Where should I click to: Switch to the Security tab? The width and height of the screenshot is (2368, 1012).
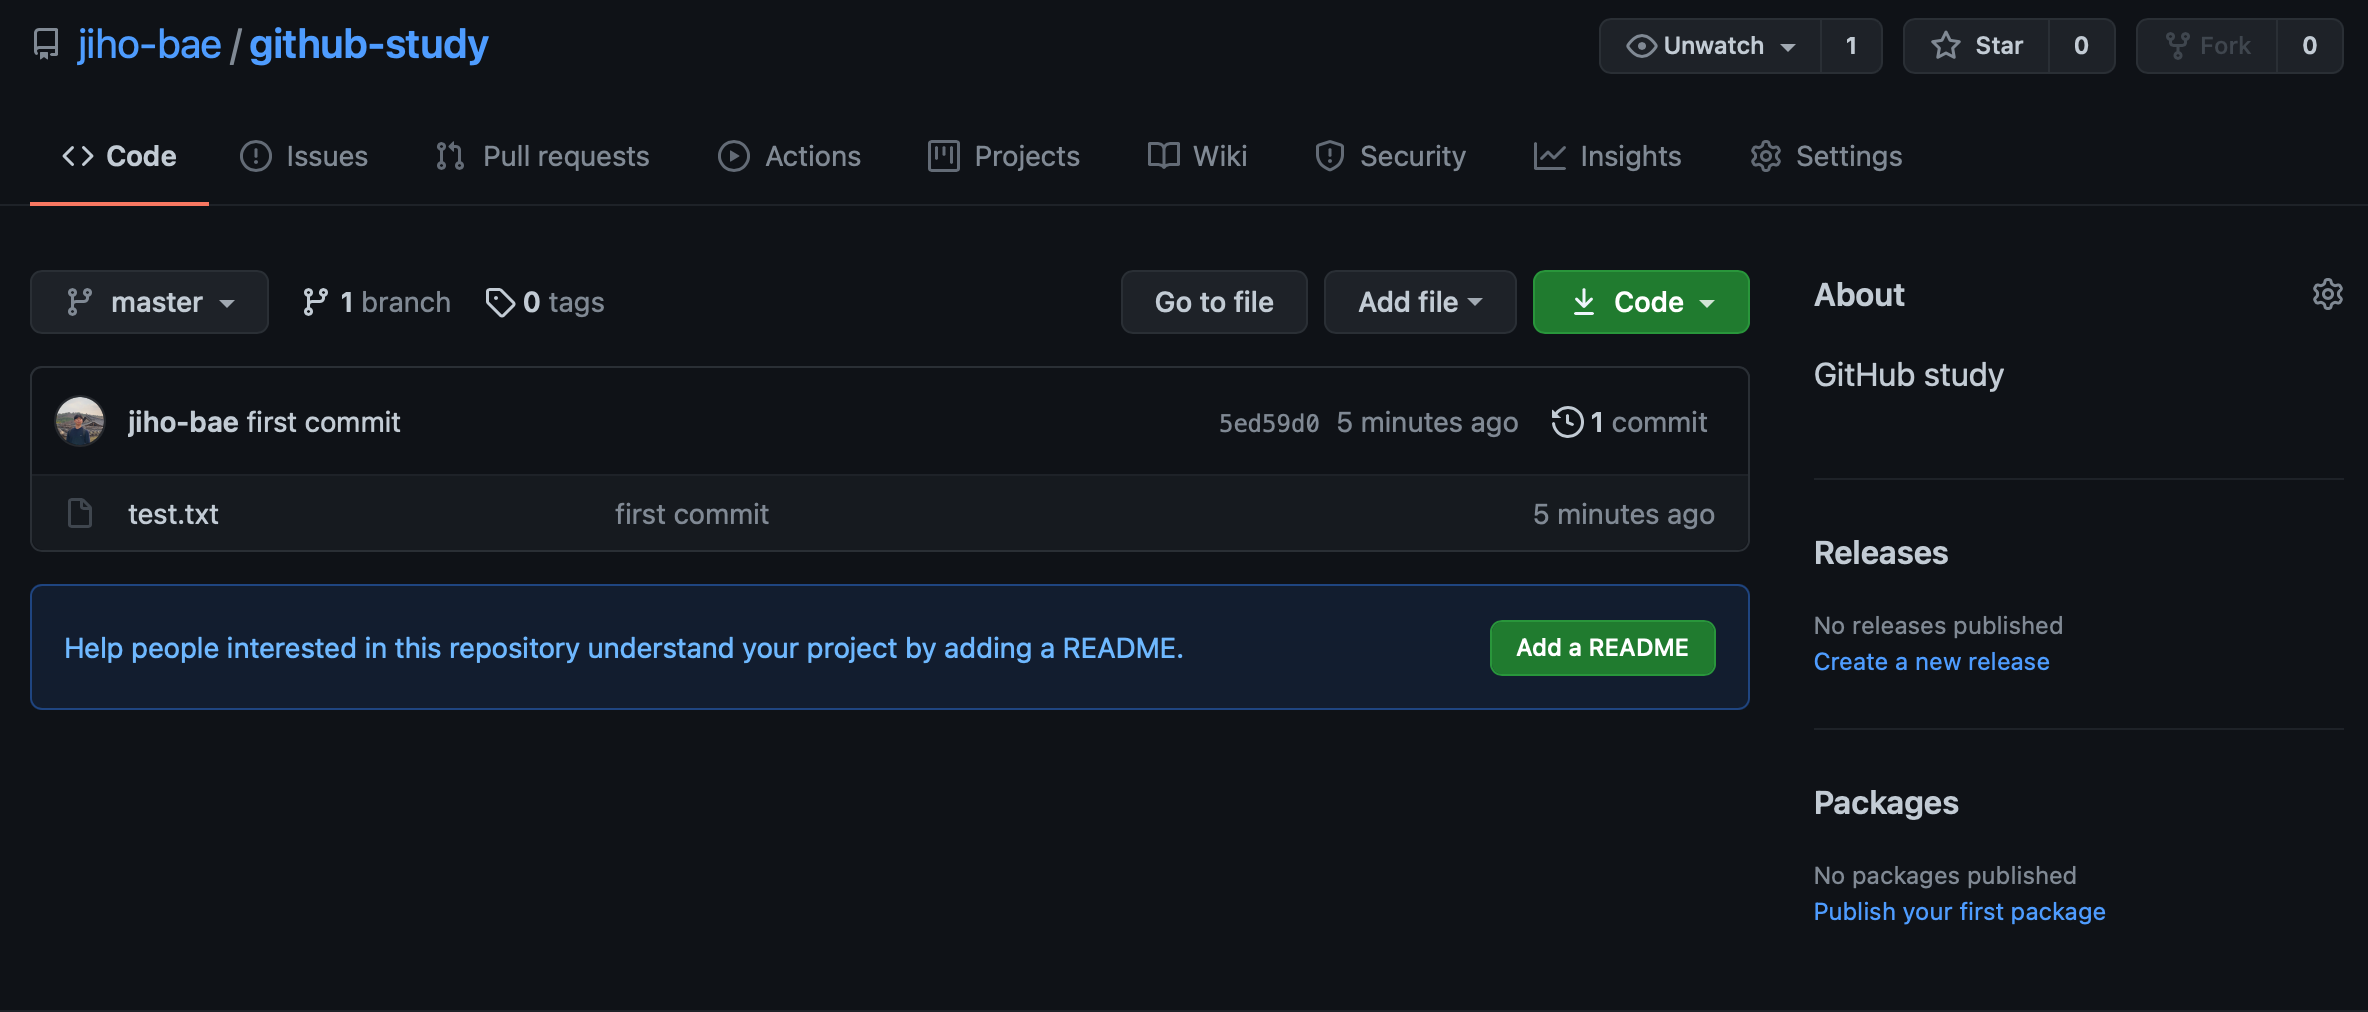1390,156
